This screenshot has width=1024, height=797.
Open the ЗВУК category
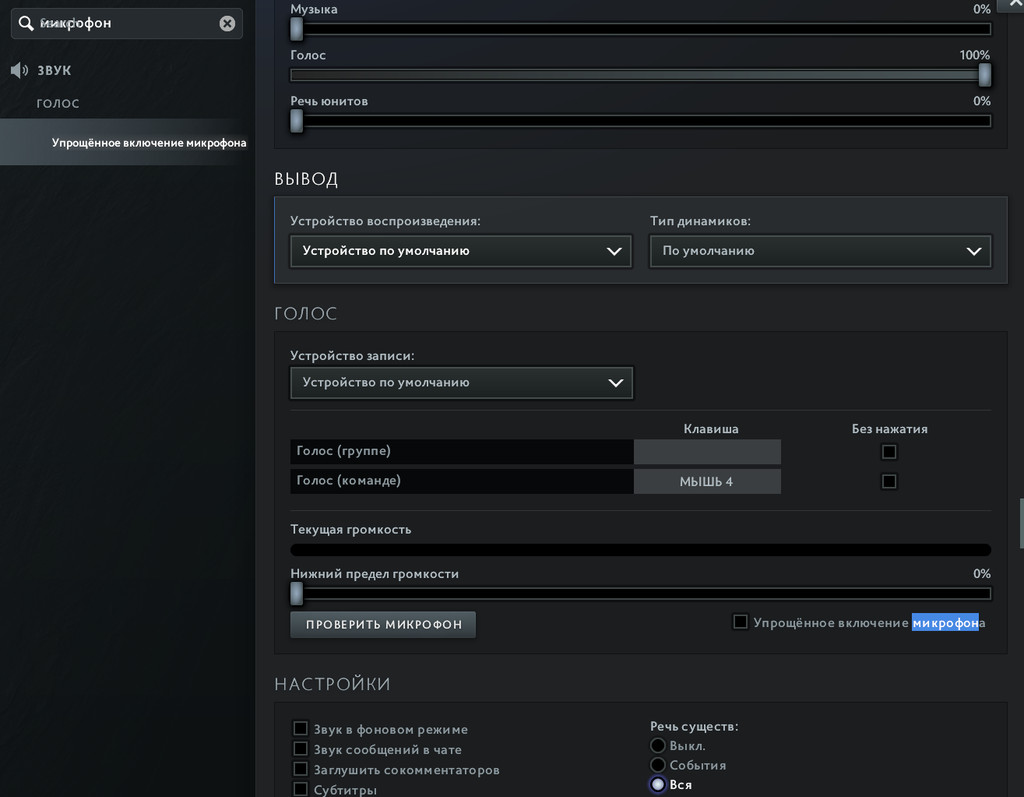54,71
